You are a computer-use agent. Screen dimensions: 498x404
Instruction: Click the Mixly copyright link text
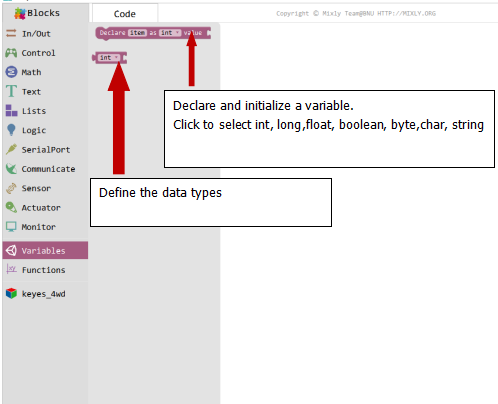tap(356, 13)
